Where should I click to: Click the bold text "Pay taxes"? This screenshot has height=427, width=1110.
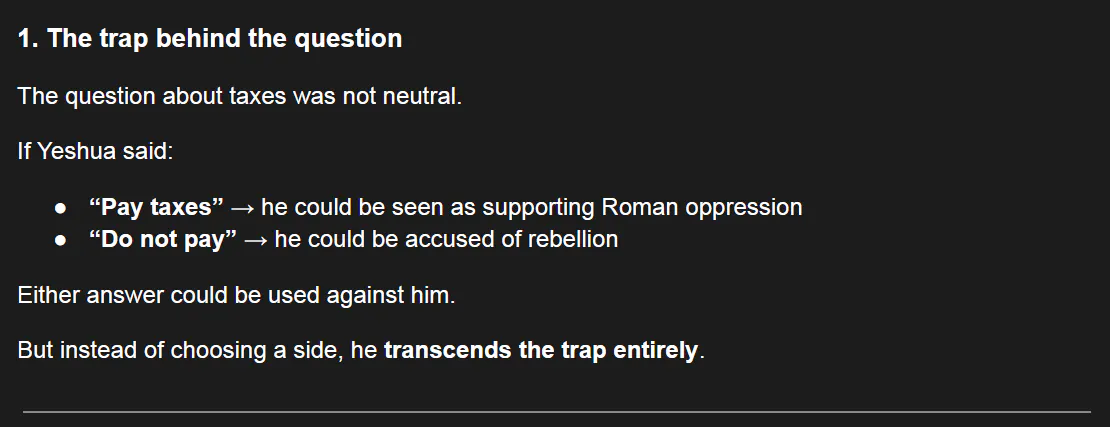(156, 207)
